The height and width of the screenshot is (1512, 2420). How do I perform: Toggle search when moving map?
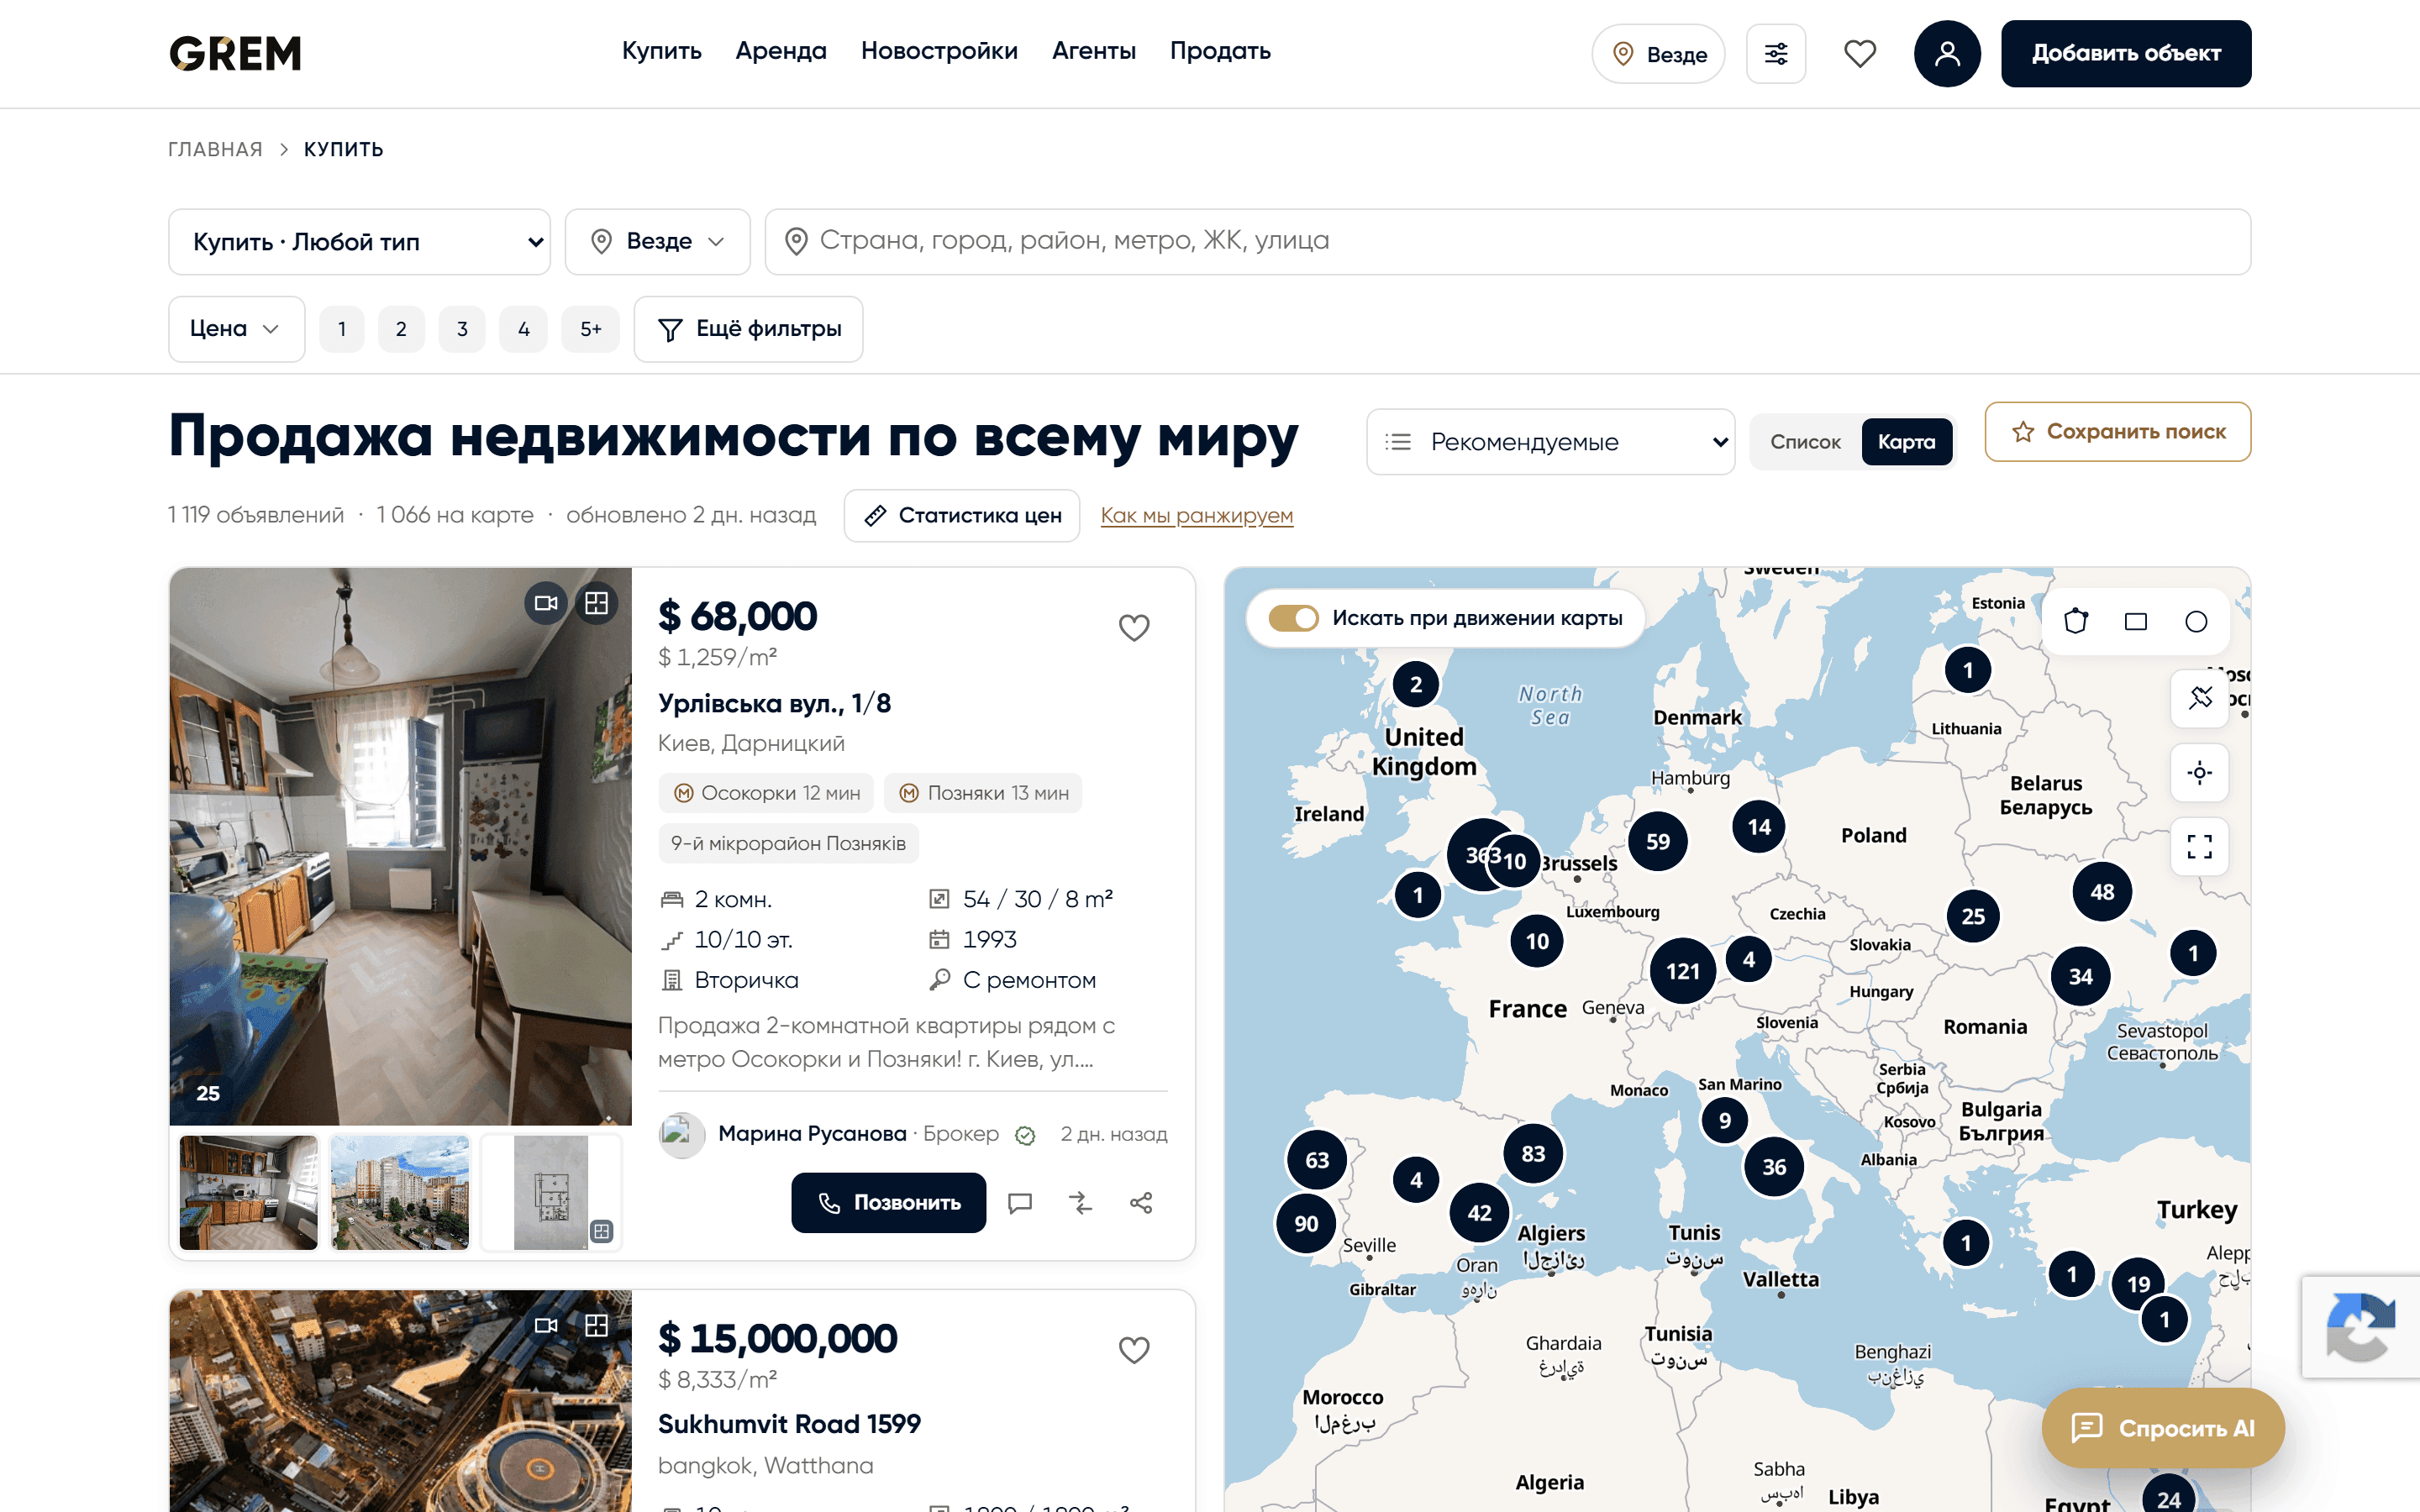coord(1293,618)
